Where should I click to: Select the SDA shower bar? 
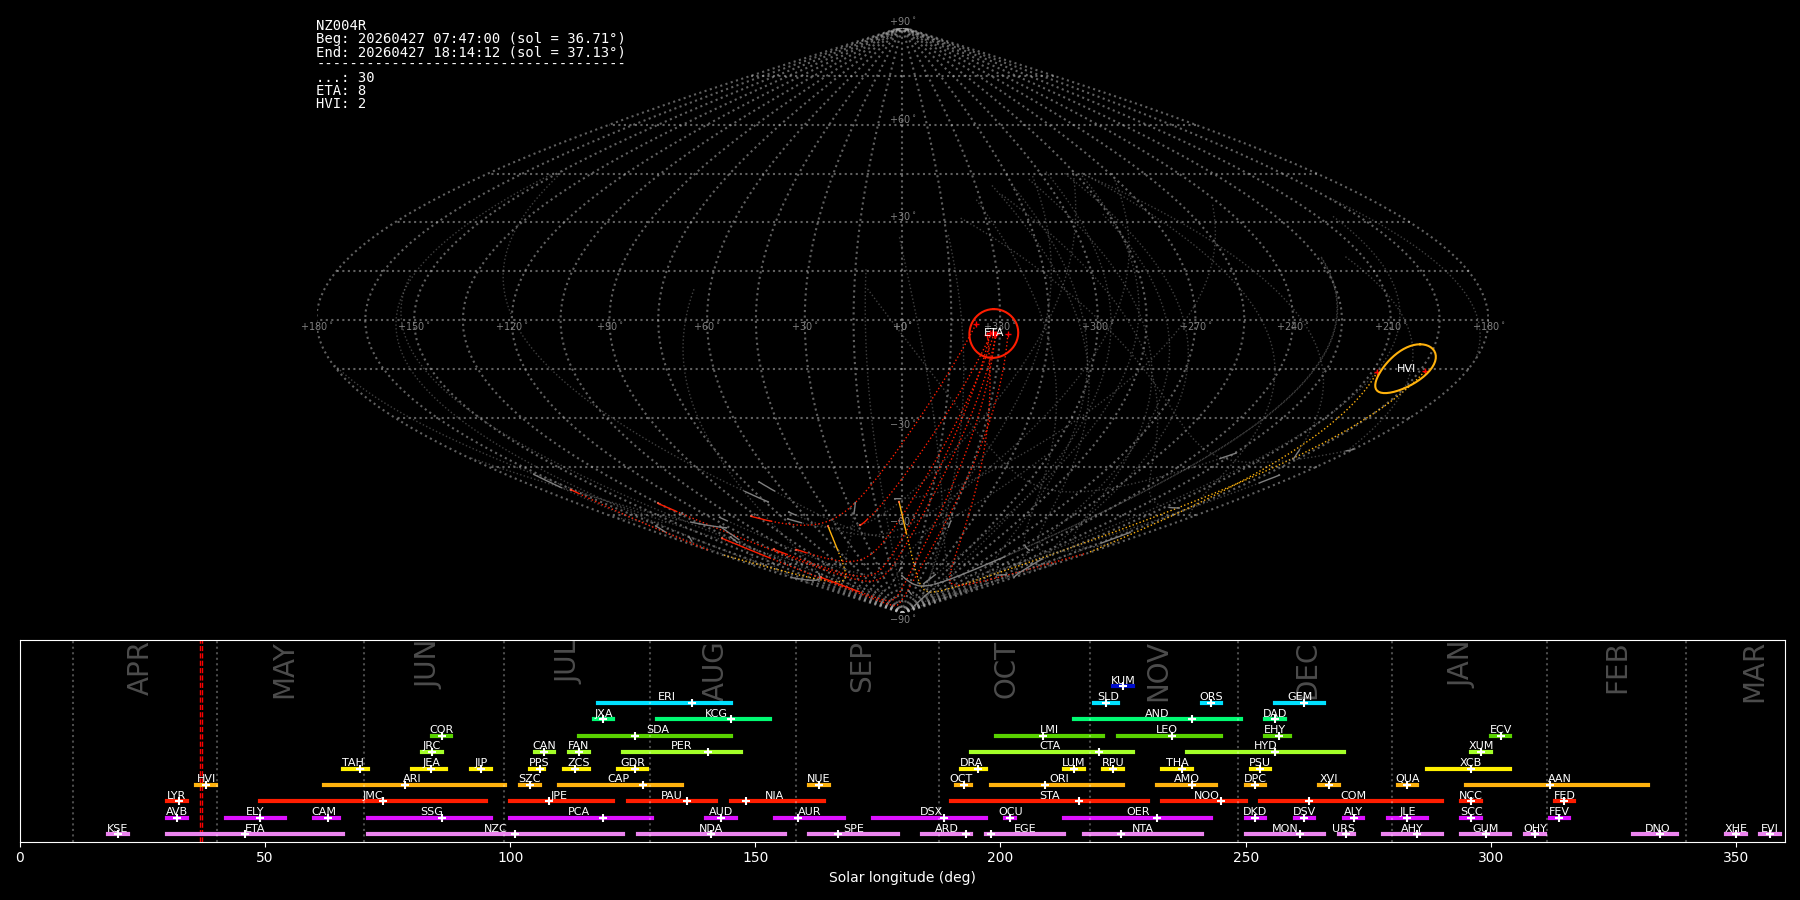pos(655,736)
